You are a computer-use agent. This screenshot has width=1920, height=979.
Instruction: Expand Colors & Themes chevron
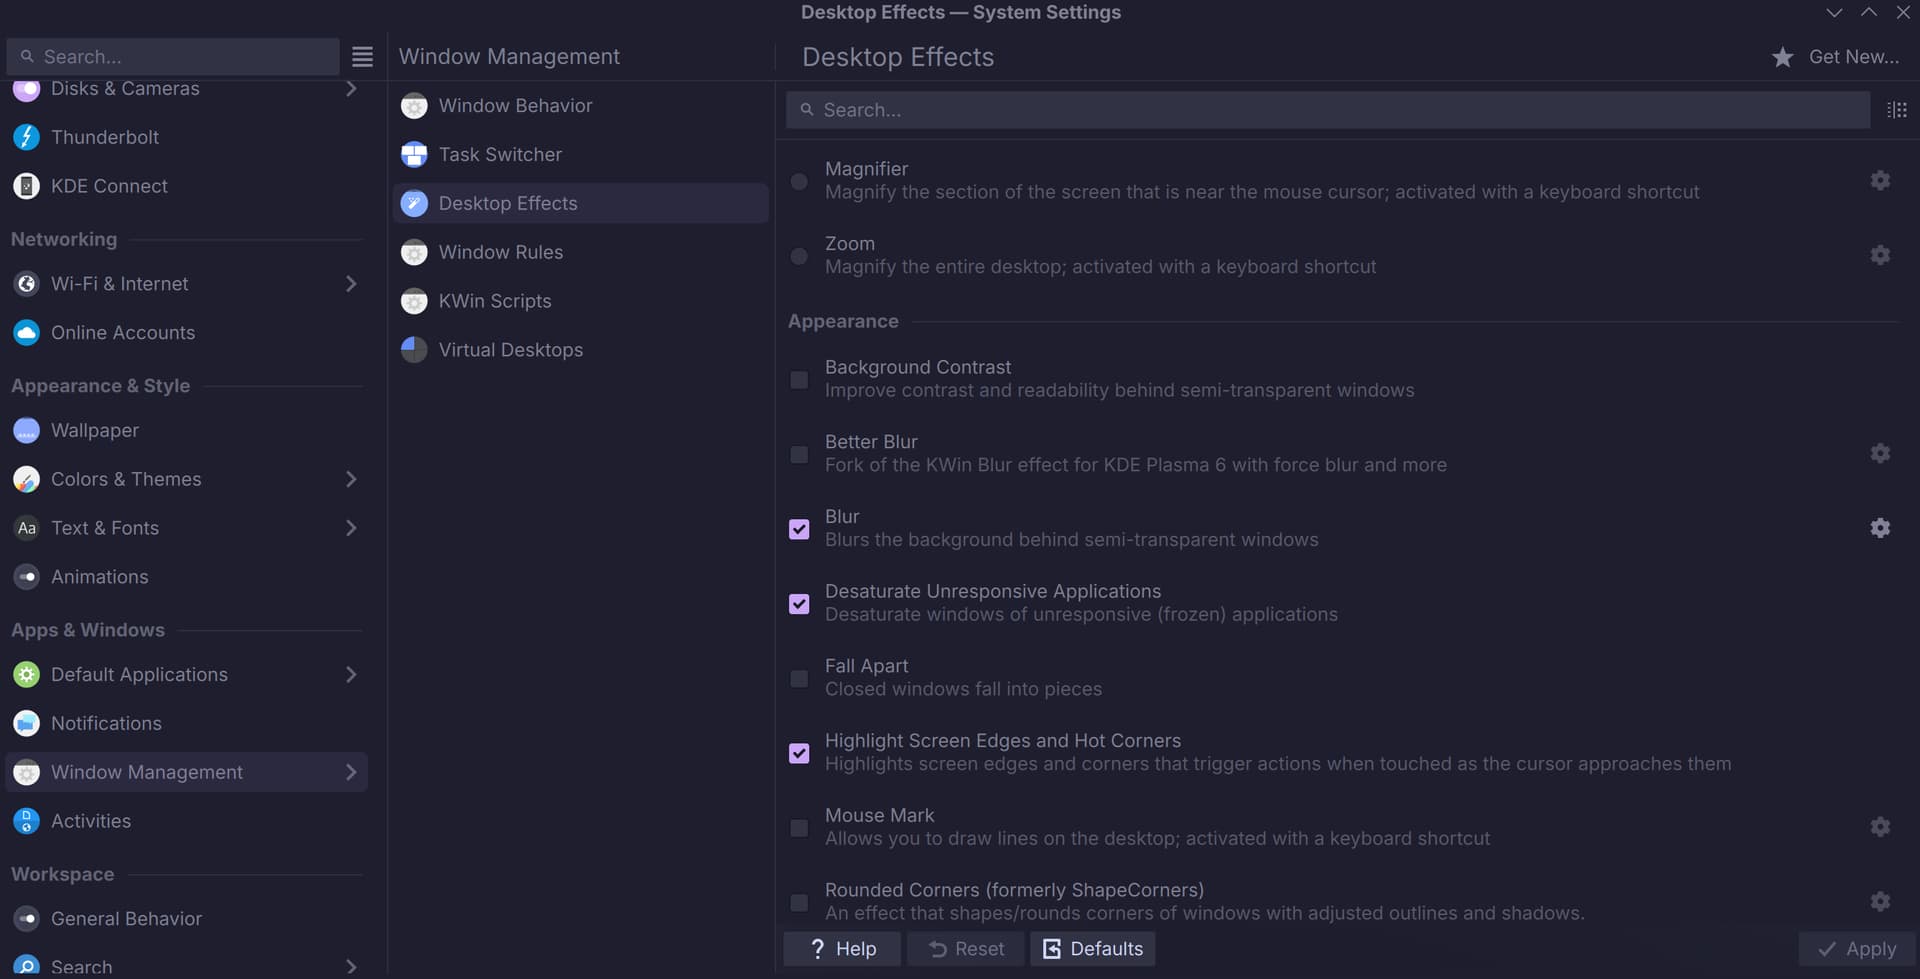351,479
